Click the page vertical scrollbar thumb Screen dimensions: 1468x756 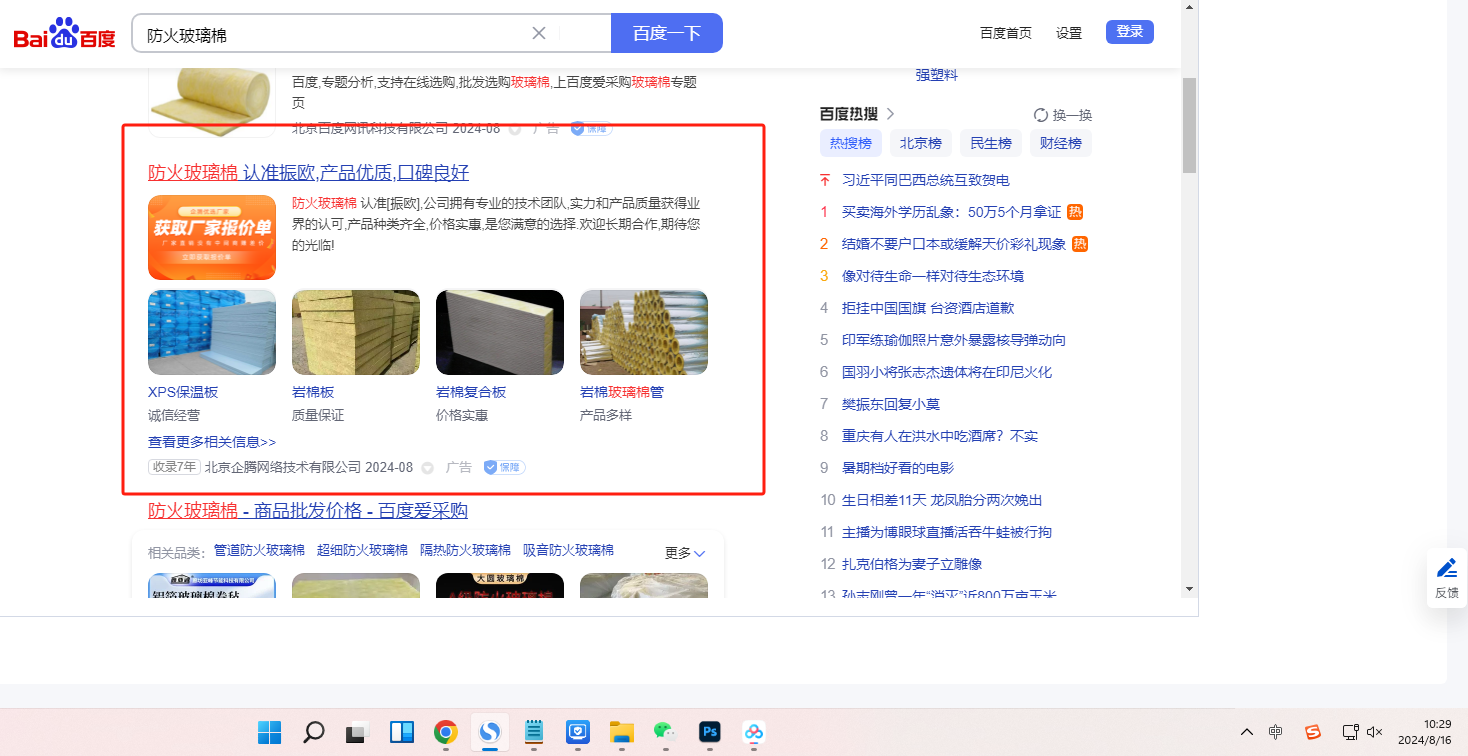[1189, 125]
